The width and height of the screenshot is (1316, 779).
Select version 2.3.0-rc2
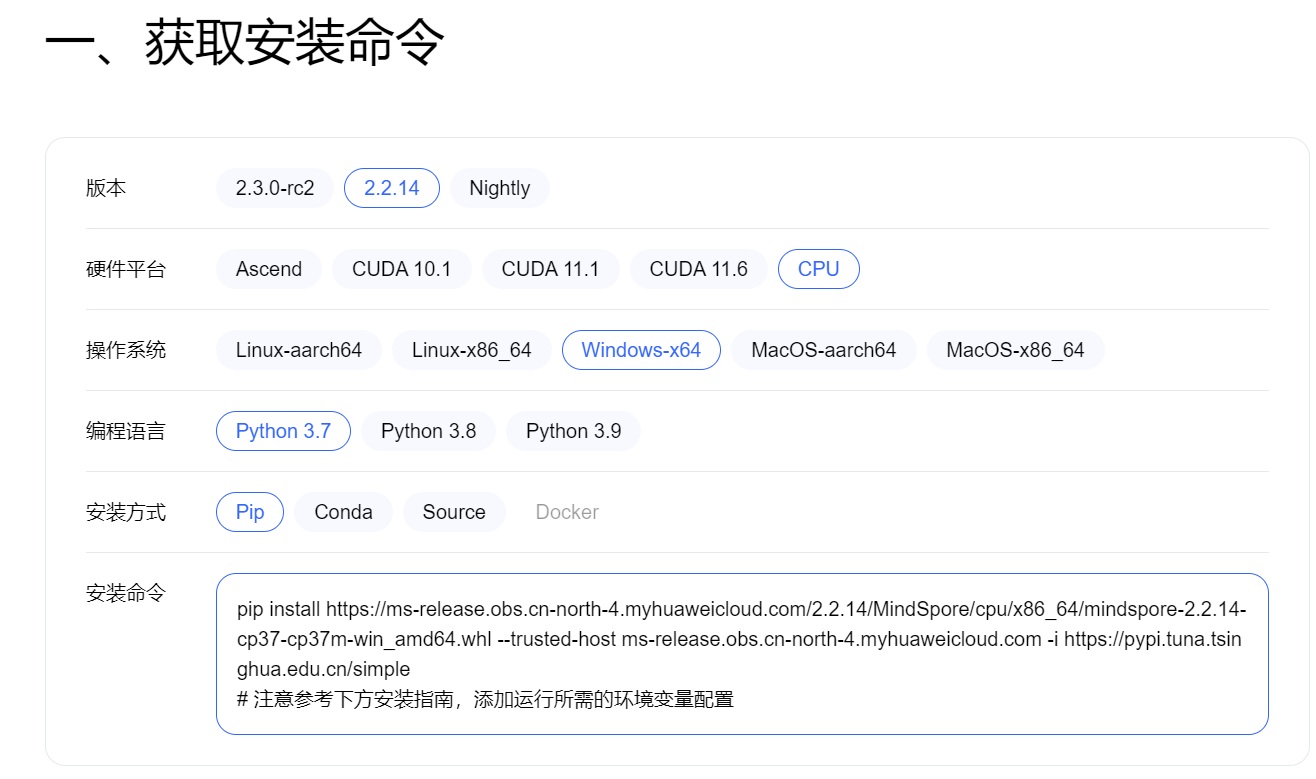274,187
